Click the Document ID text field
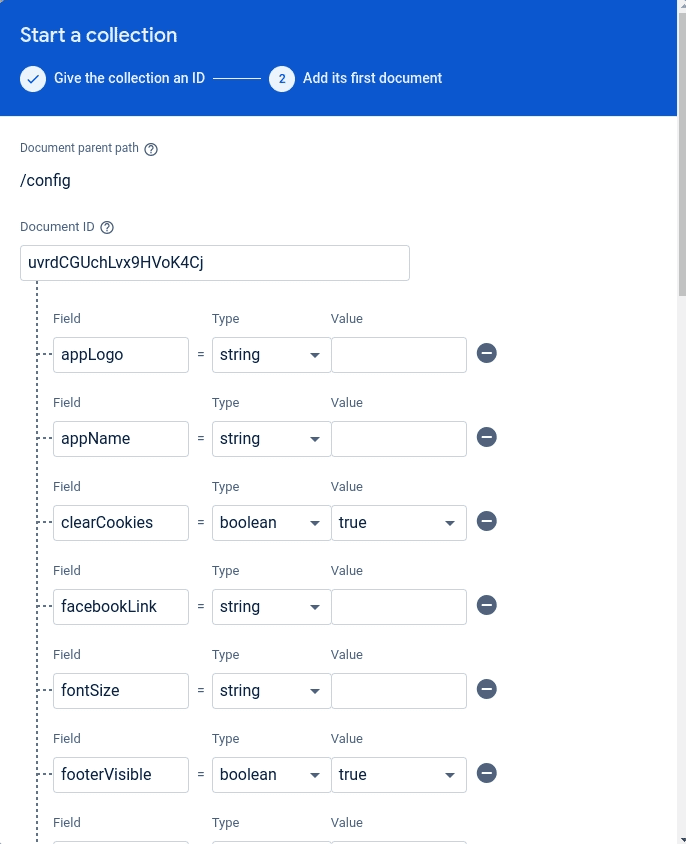 (x=214, y=263)
